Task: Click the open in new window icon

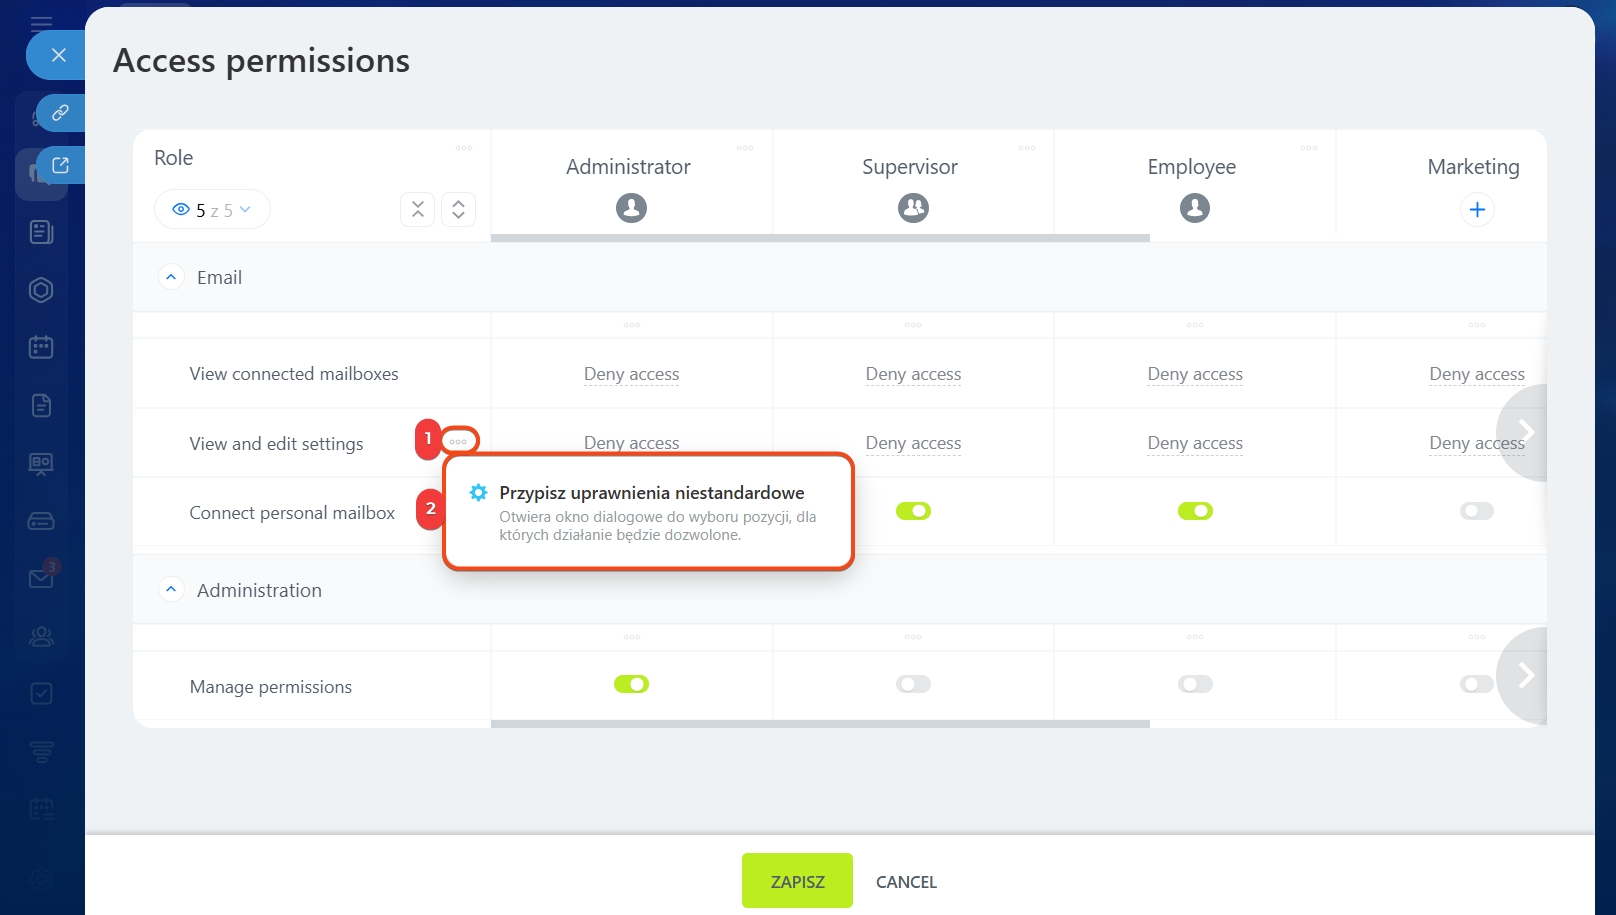Action: coord(60,166)
